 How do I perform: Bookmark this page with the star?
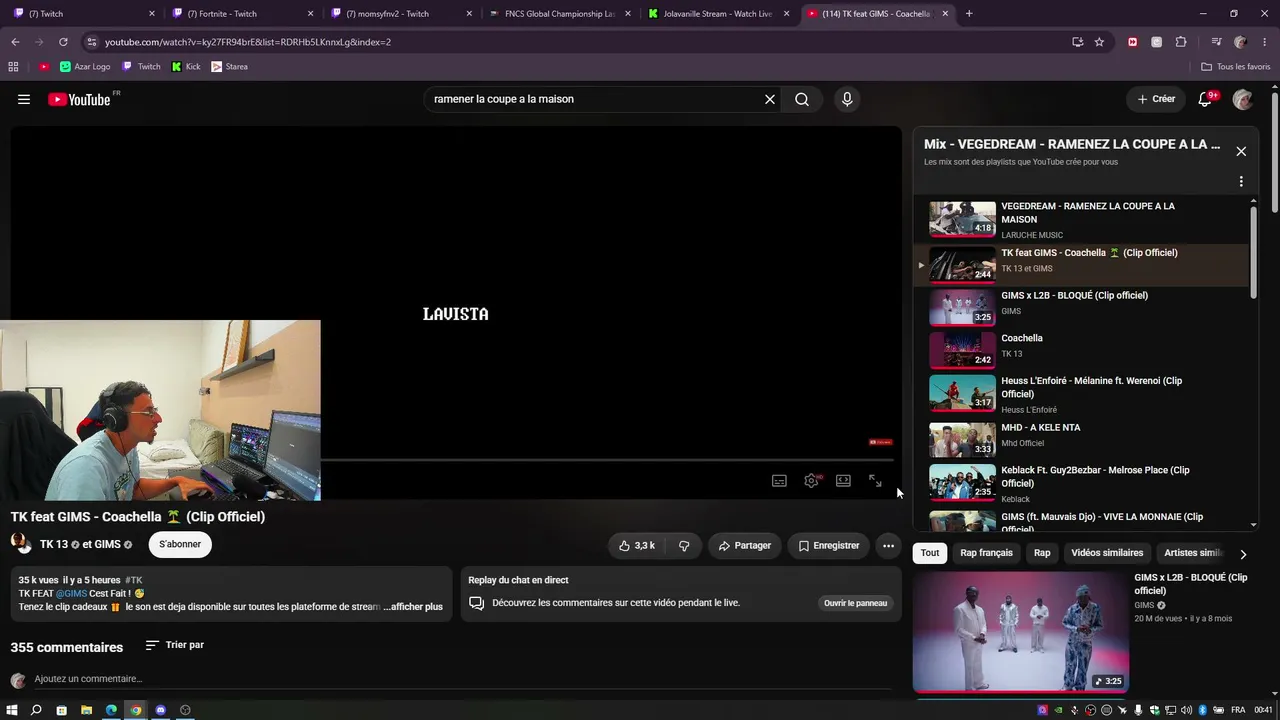(x=1099, y=42)
